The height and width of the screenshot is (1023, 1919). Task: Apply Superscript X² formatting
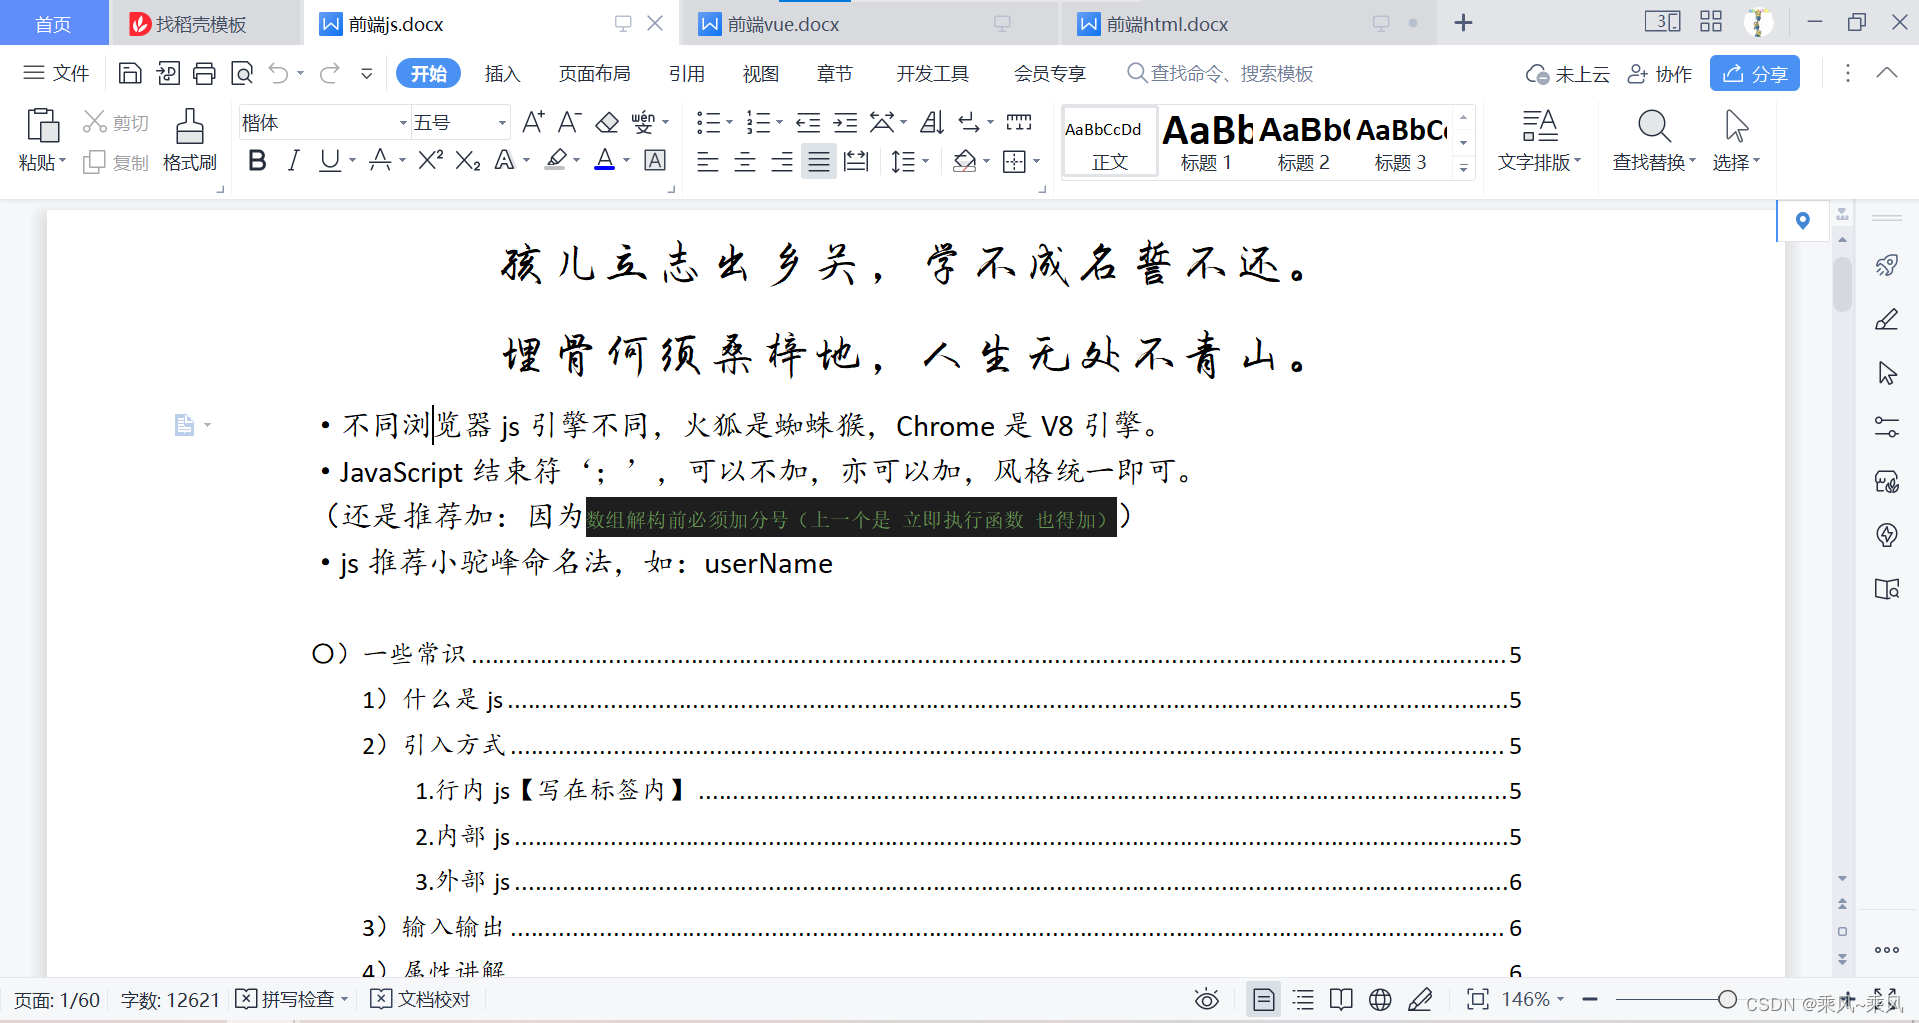coord(431,160)
